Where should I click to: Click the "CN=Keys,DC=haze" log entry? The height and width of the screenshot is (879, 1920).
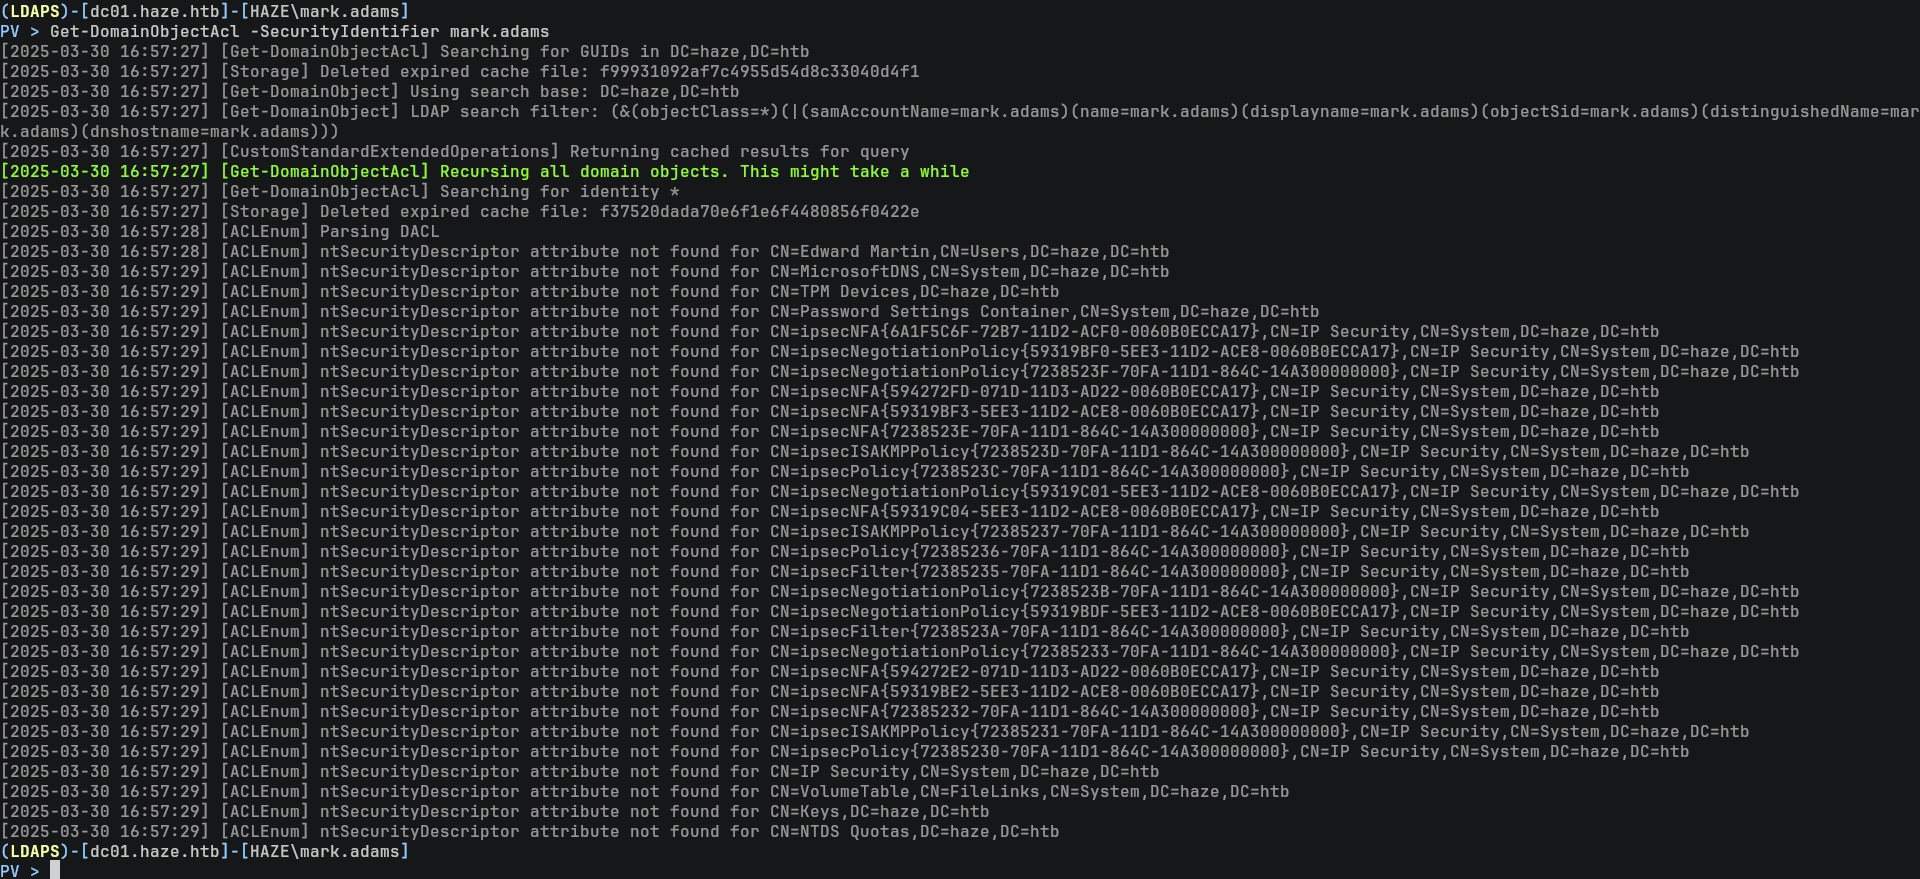(878, 812)
